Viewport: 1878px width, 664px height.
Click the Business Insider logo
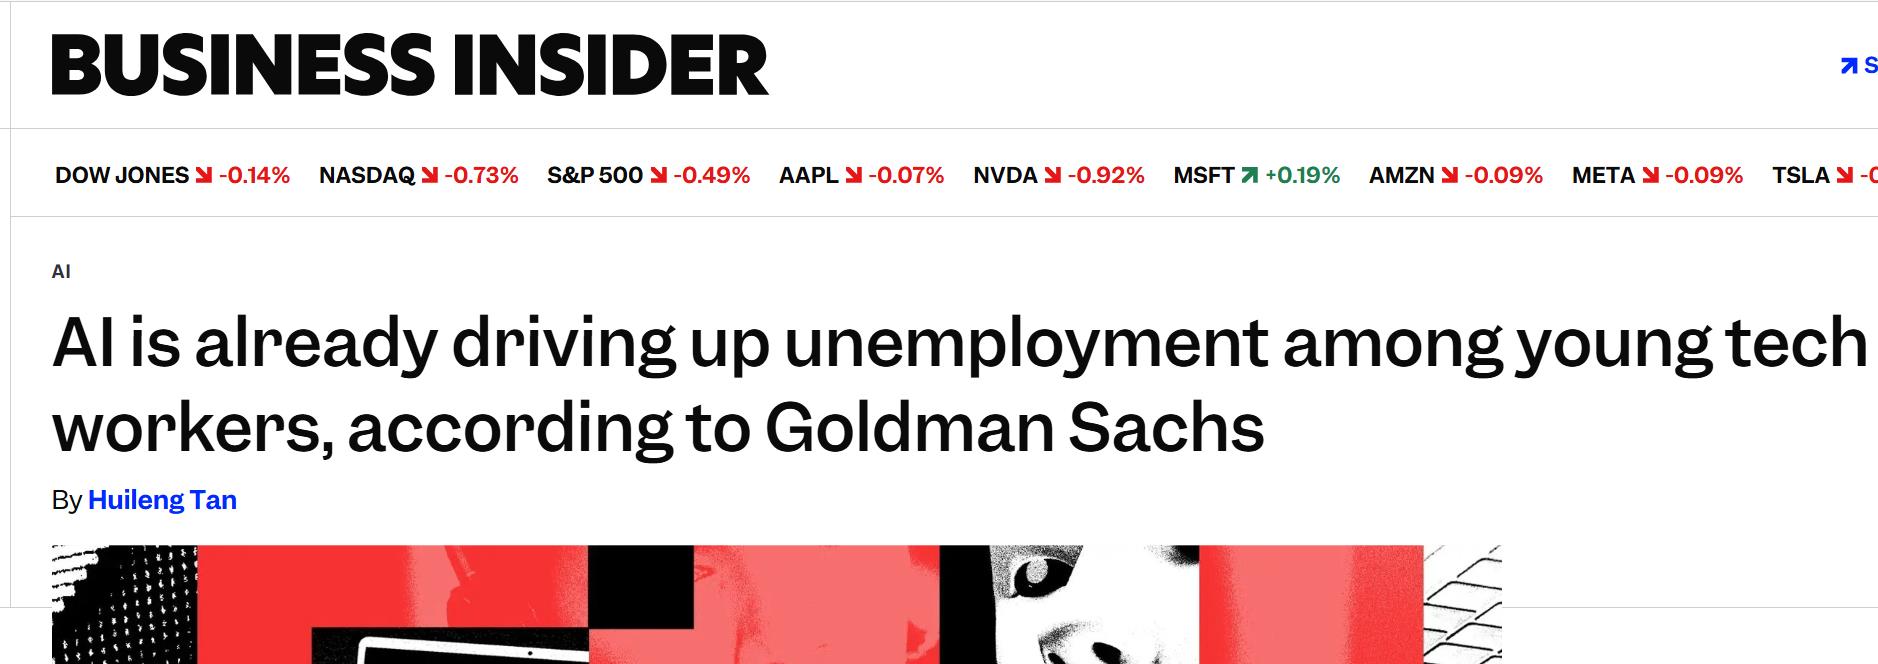pyautogui.click(x=410, y=65)
